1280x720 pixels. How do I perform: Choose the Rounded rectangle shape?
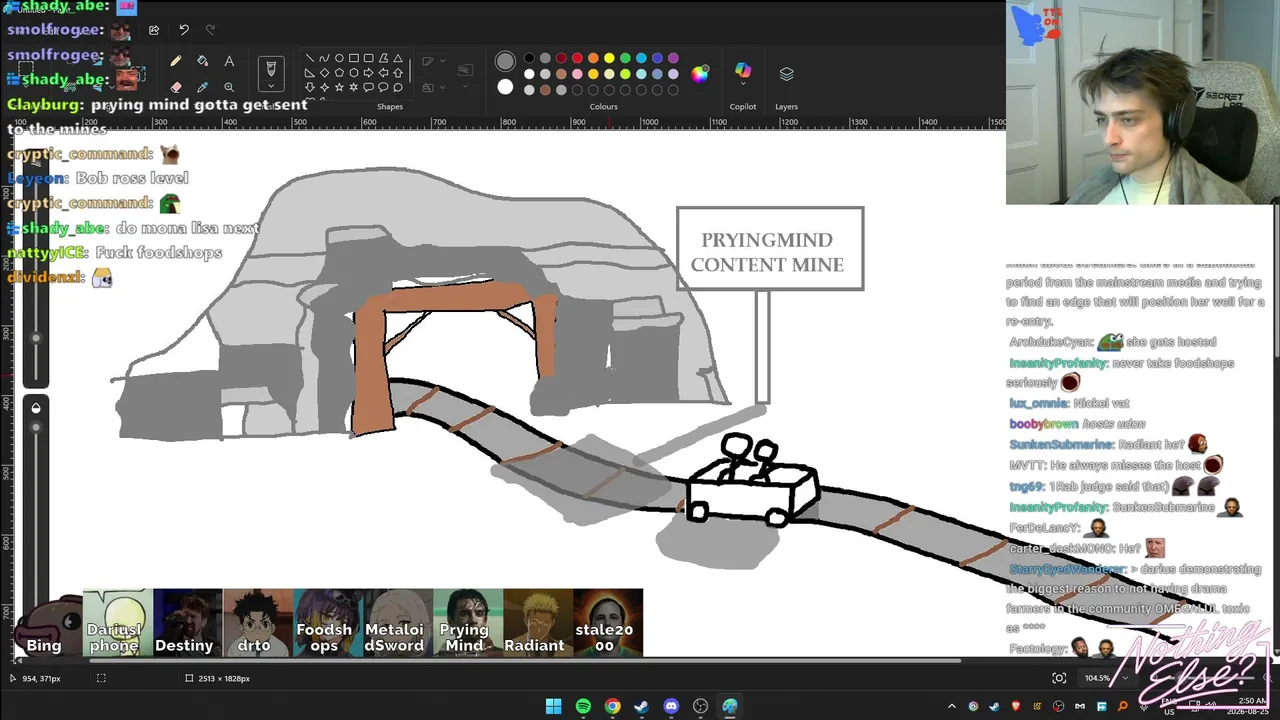[368, 58]
